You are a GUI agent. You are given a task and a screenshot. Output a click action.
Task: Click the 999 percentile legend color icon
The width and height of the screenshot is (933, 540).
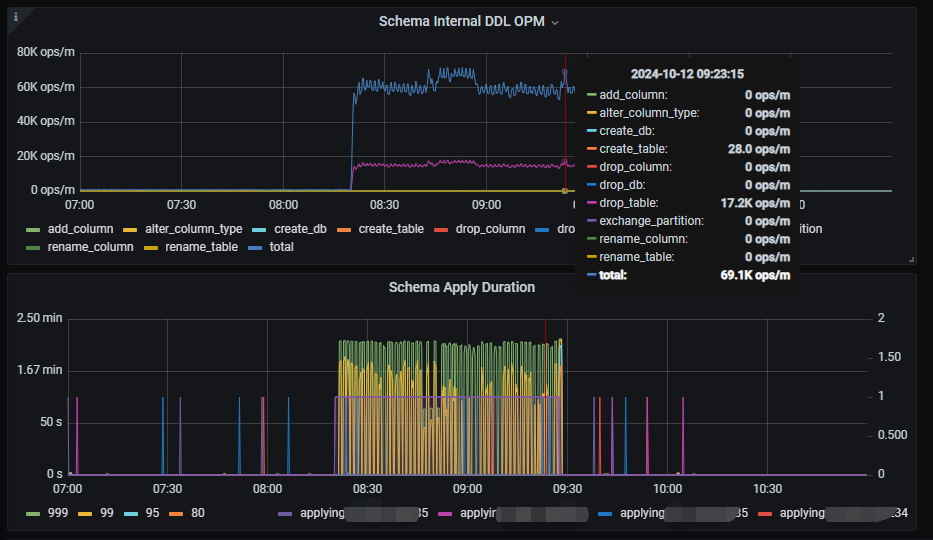pos(33,513)
